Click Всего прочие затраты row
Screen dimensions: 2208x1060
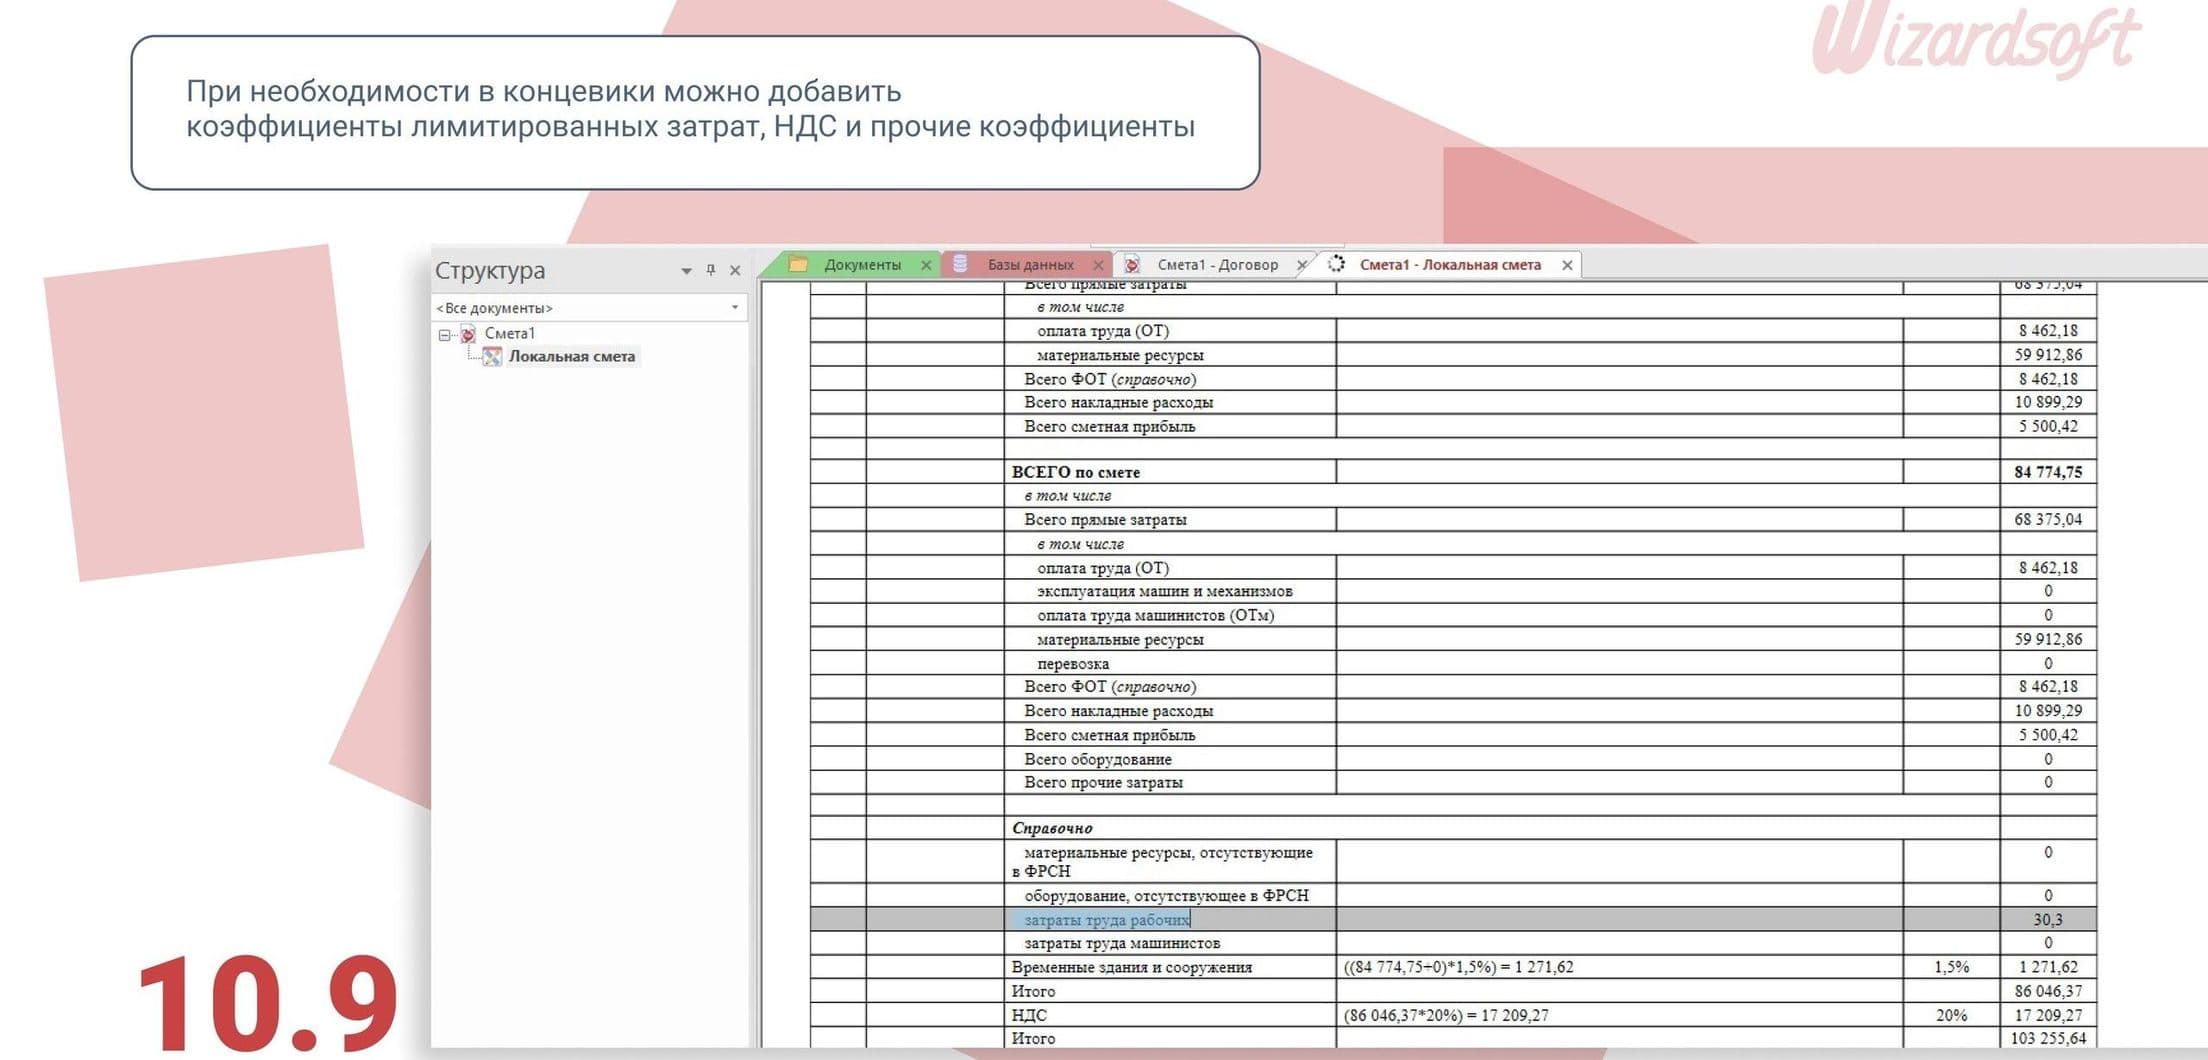1453,782
